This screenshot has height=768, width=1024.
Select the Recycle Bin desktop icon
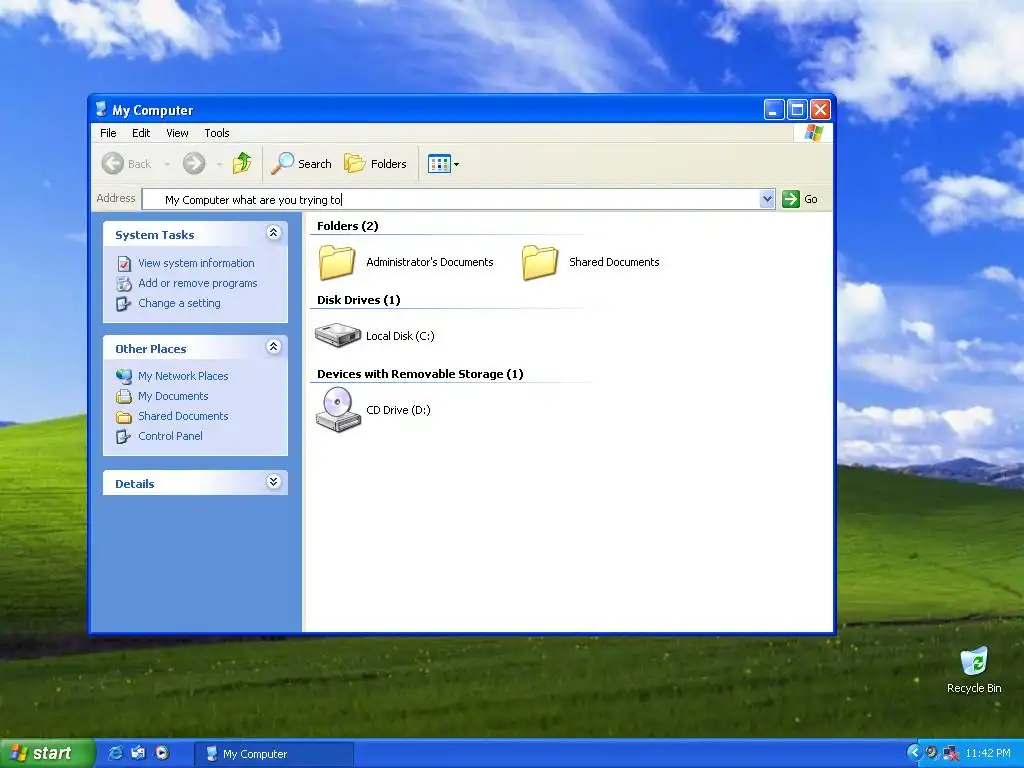974,661
